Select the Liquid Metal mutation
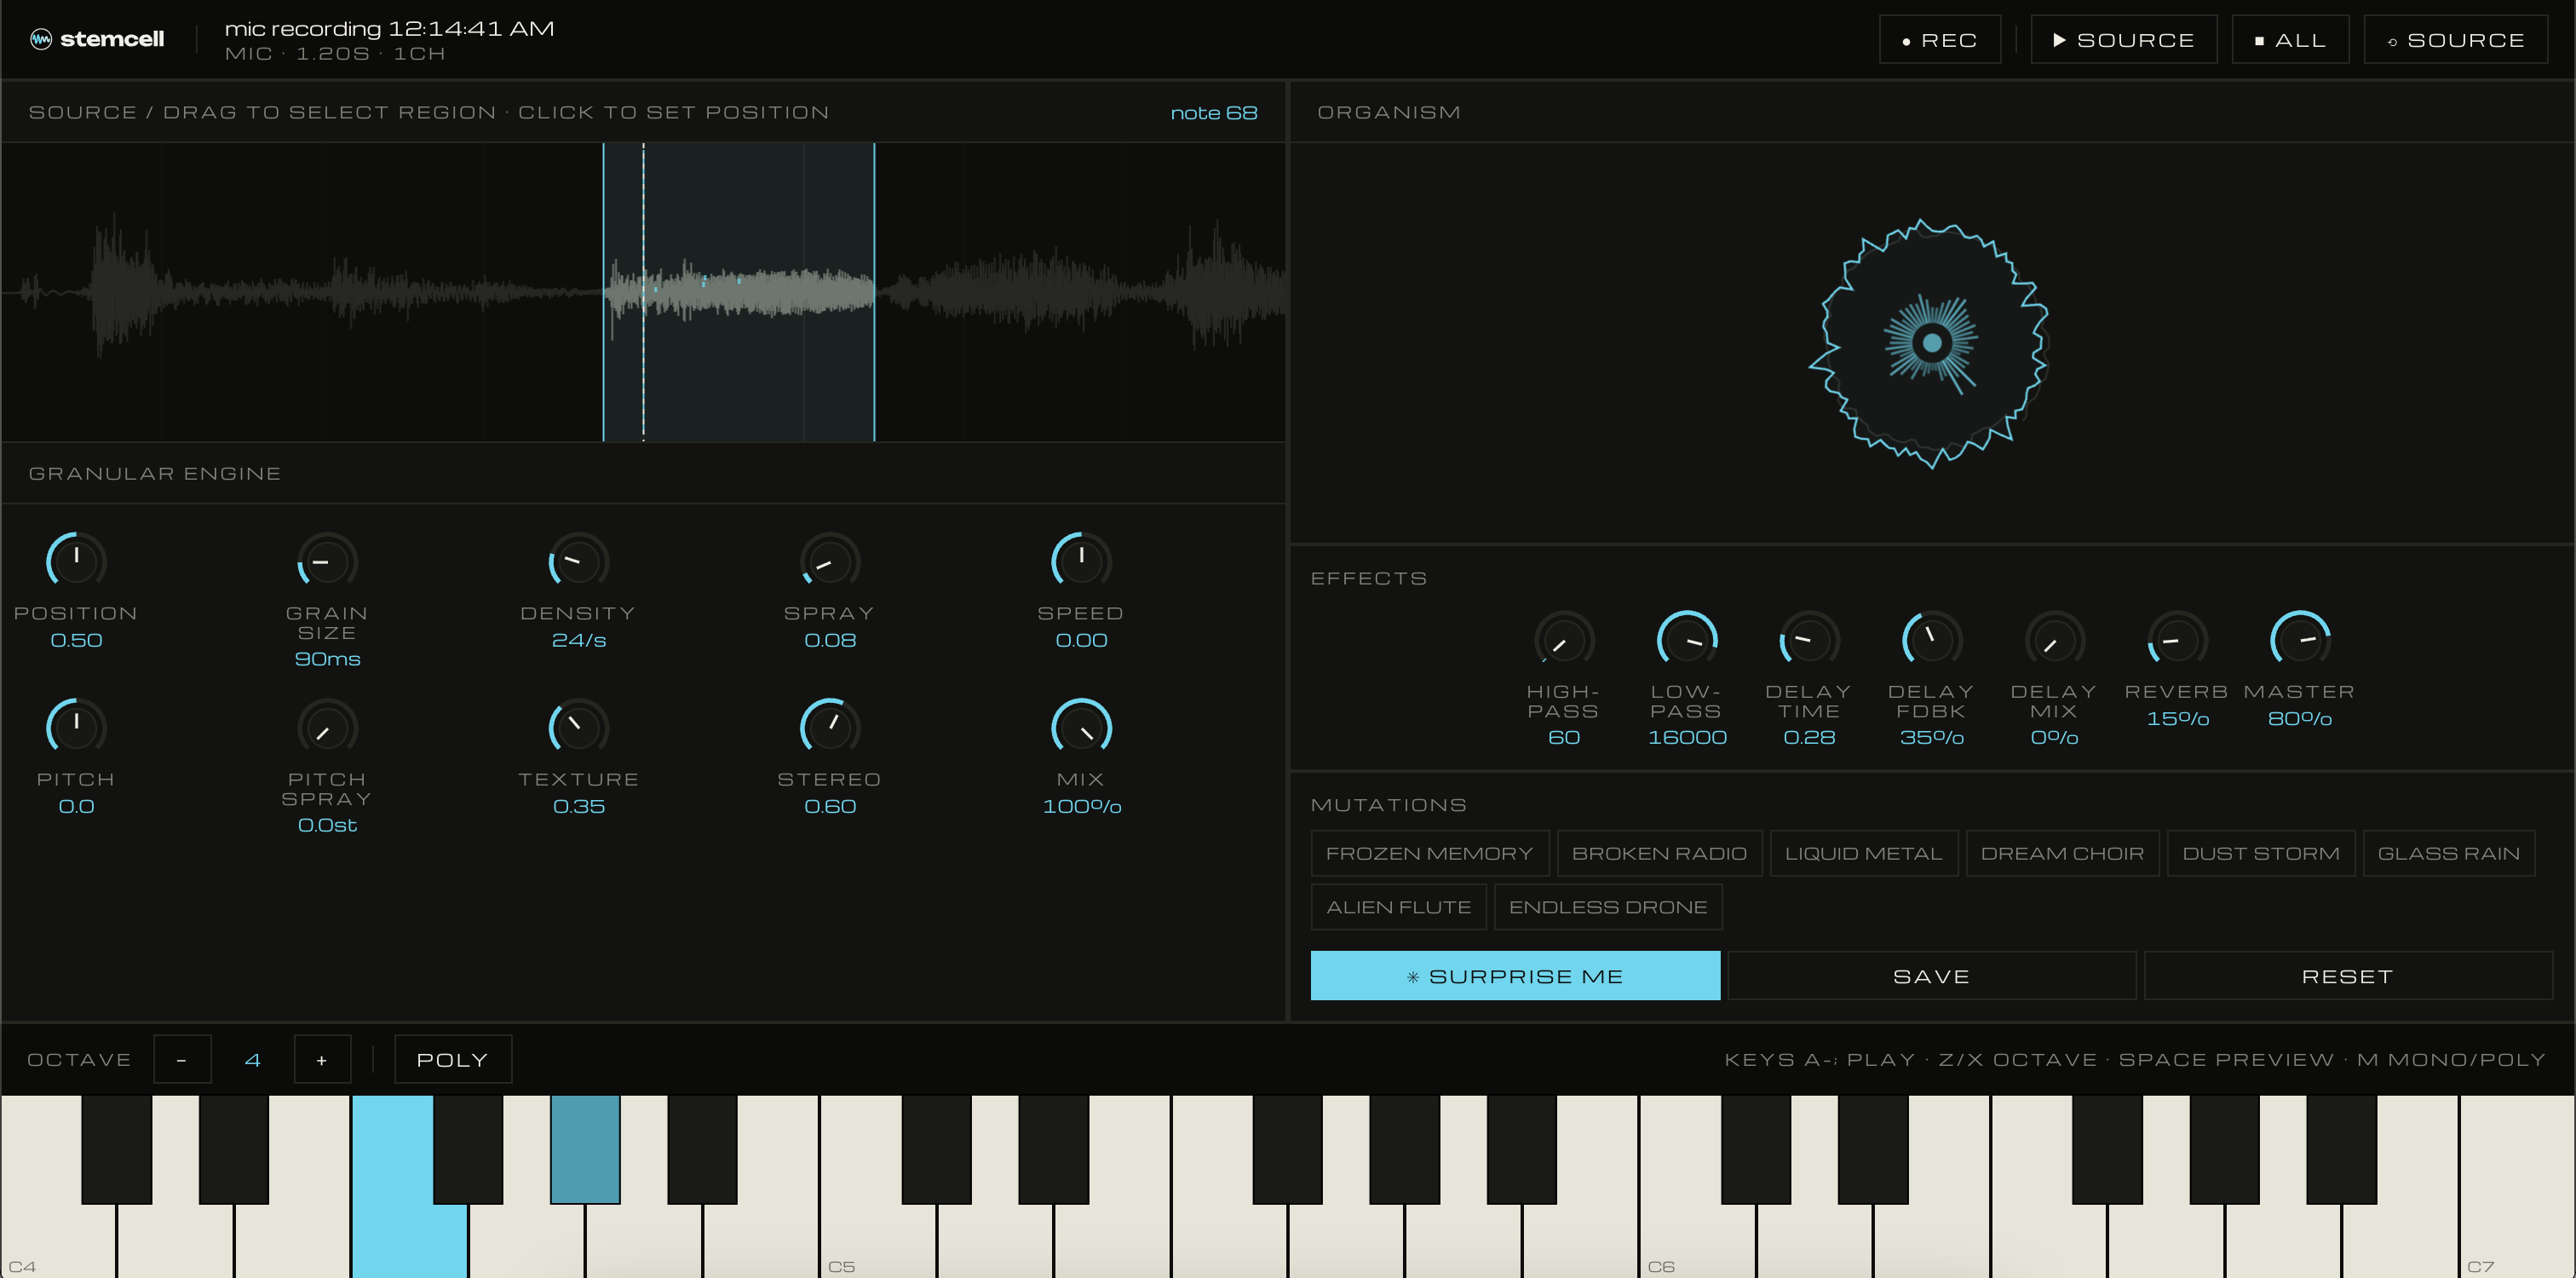The image size is (2576, 1278). 1864,853
